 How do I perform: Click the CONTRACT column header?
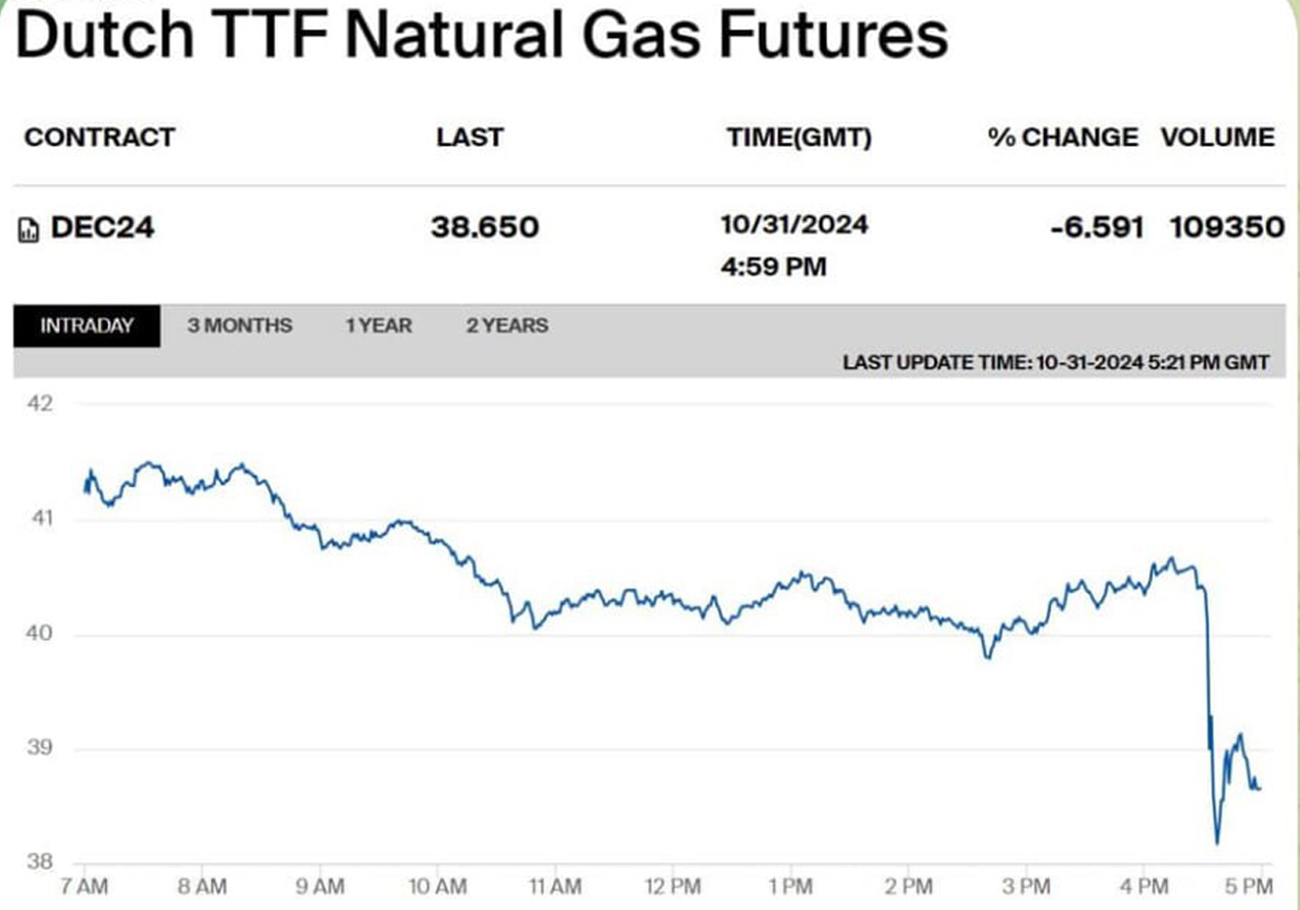point(99,138)
